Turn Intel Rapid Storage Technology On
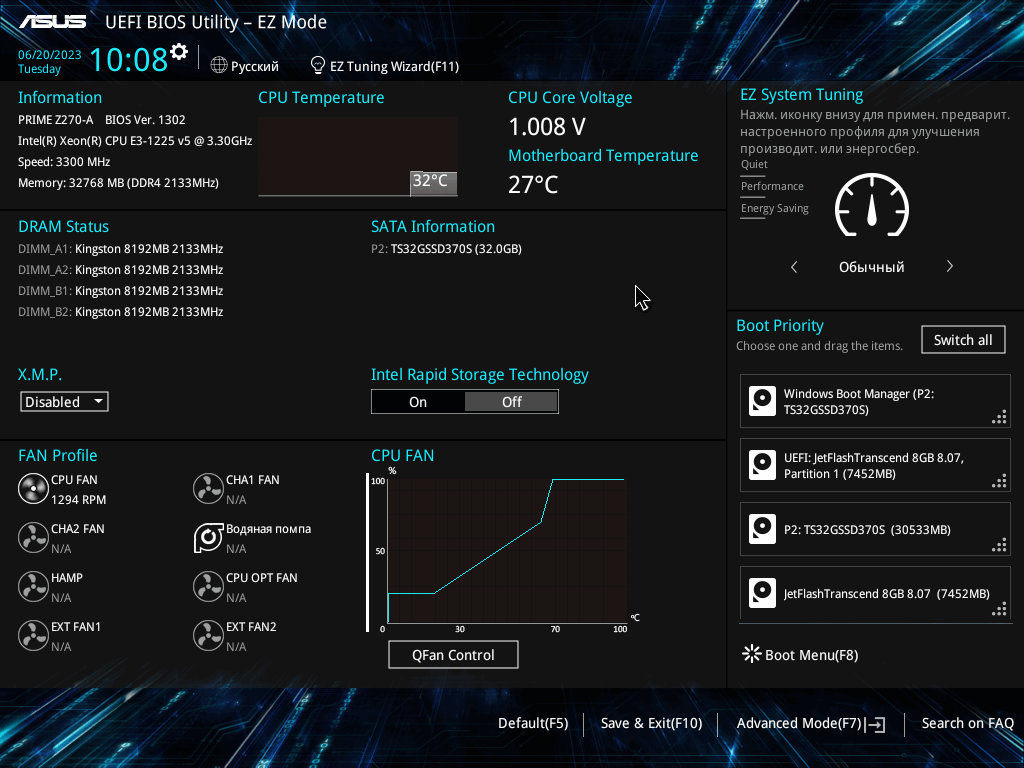 point(418,402)
